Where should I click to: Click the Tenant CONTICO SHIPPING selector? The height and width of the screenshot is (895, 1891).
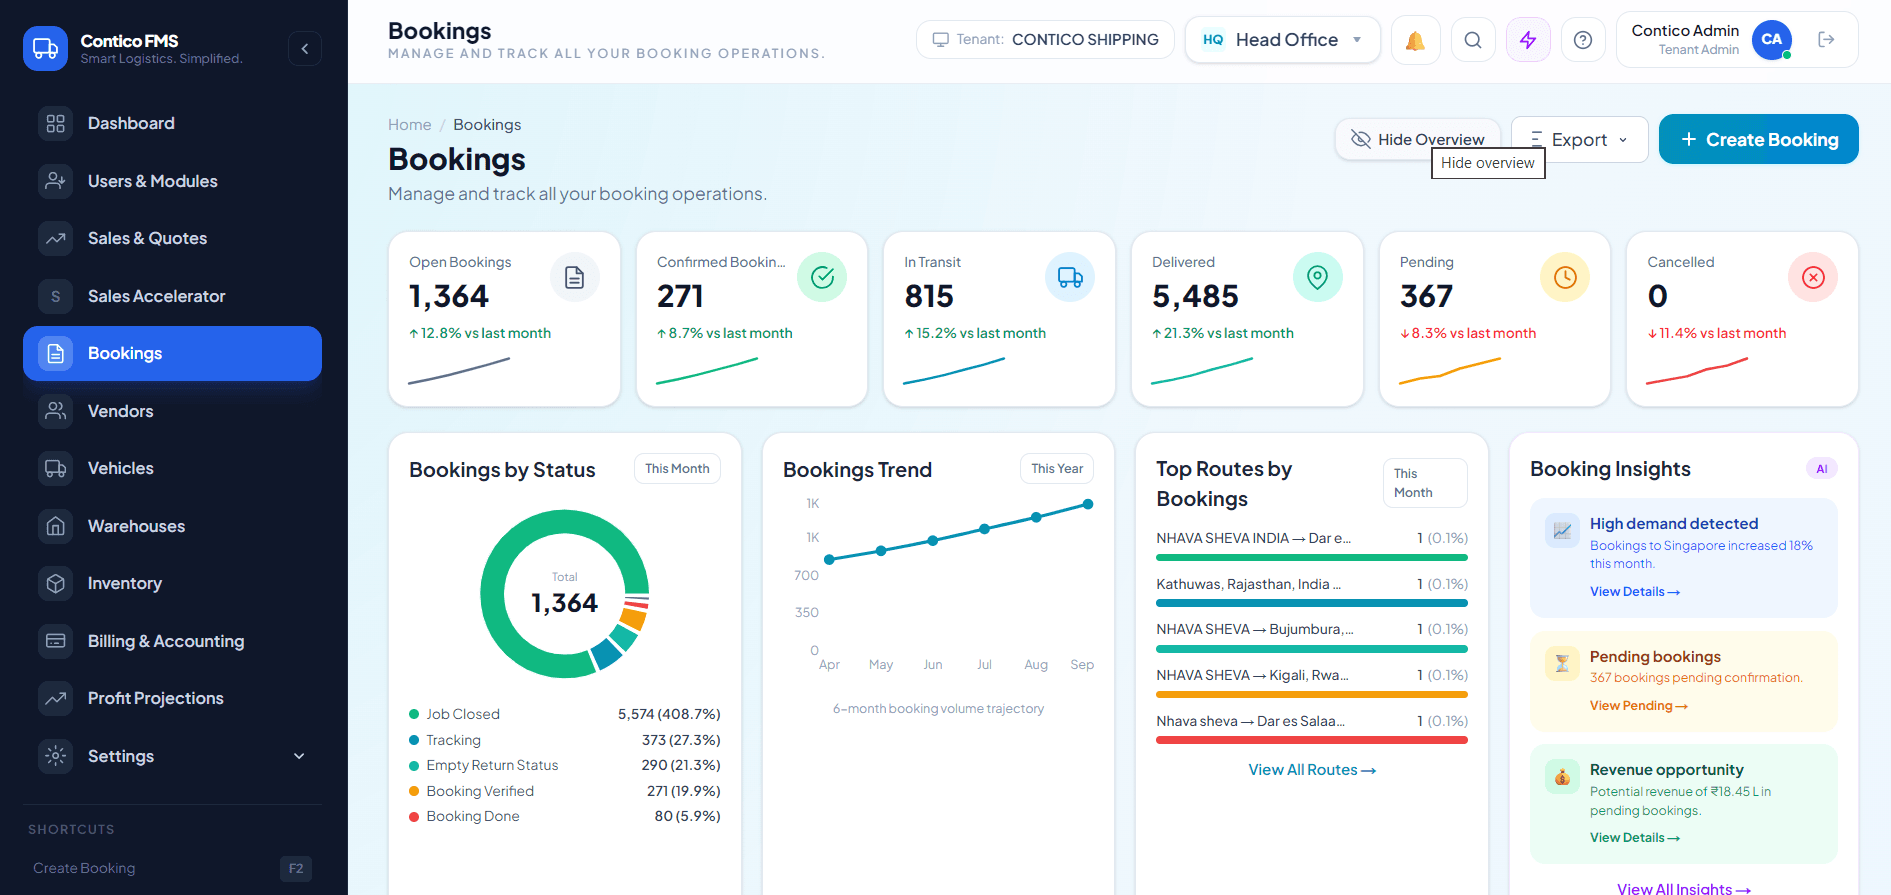coord(1045,40)
